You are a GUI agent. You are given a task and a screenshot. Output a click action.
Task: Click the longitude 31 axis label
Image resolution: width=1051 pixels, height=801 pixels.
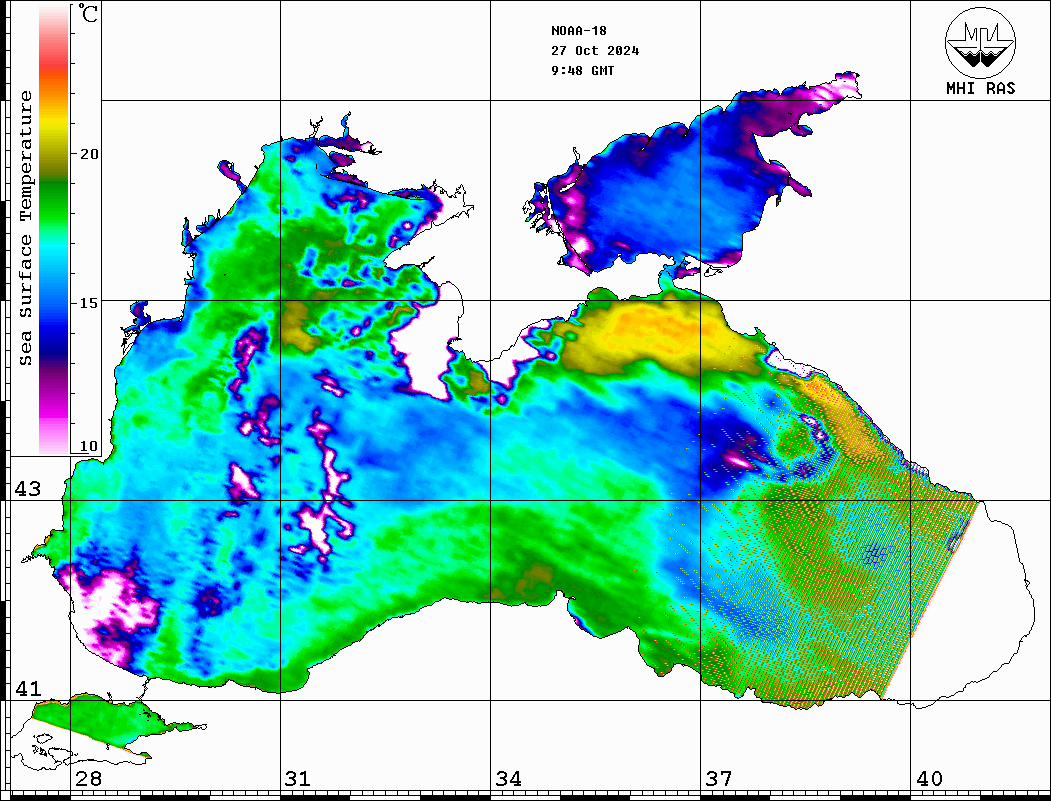point(298,779)
